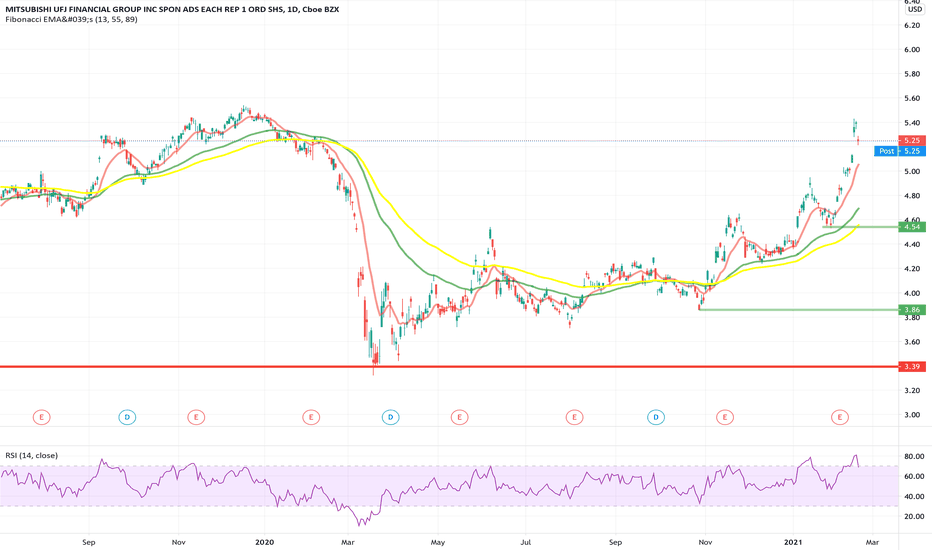Click the 6.00 price axis label
932x550 pixels.
(x=912, y=49)
